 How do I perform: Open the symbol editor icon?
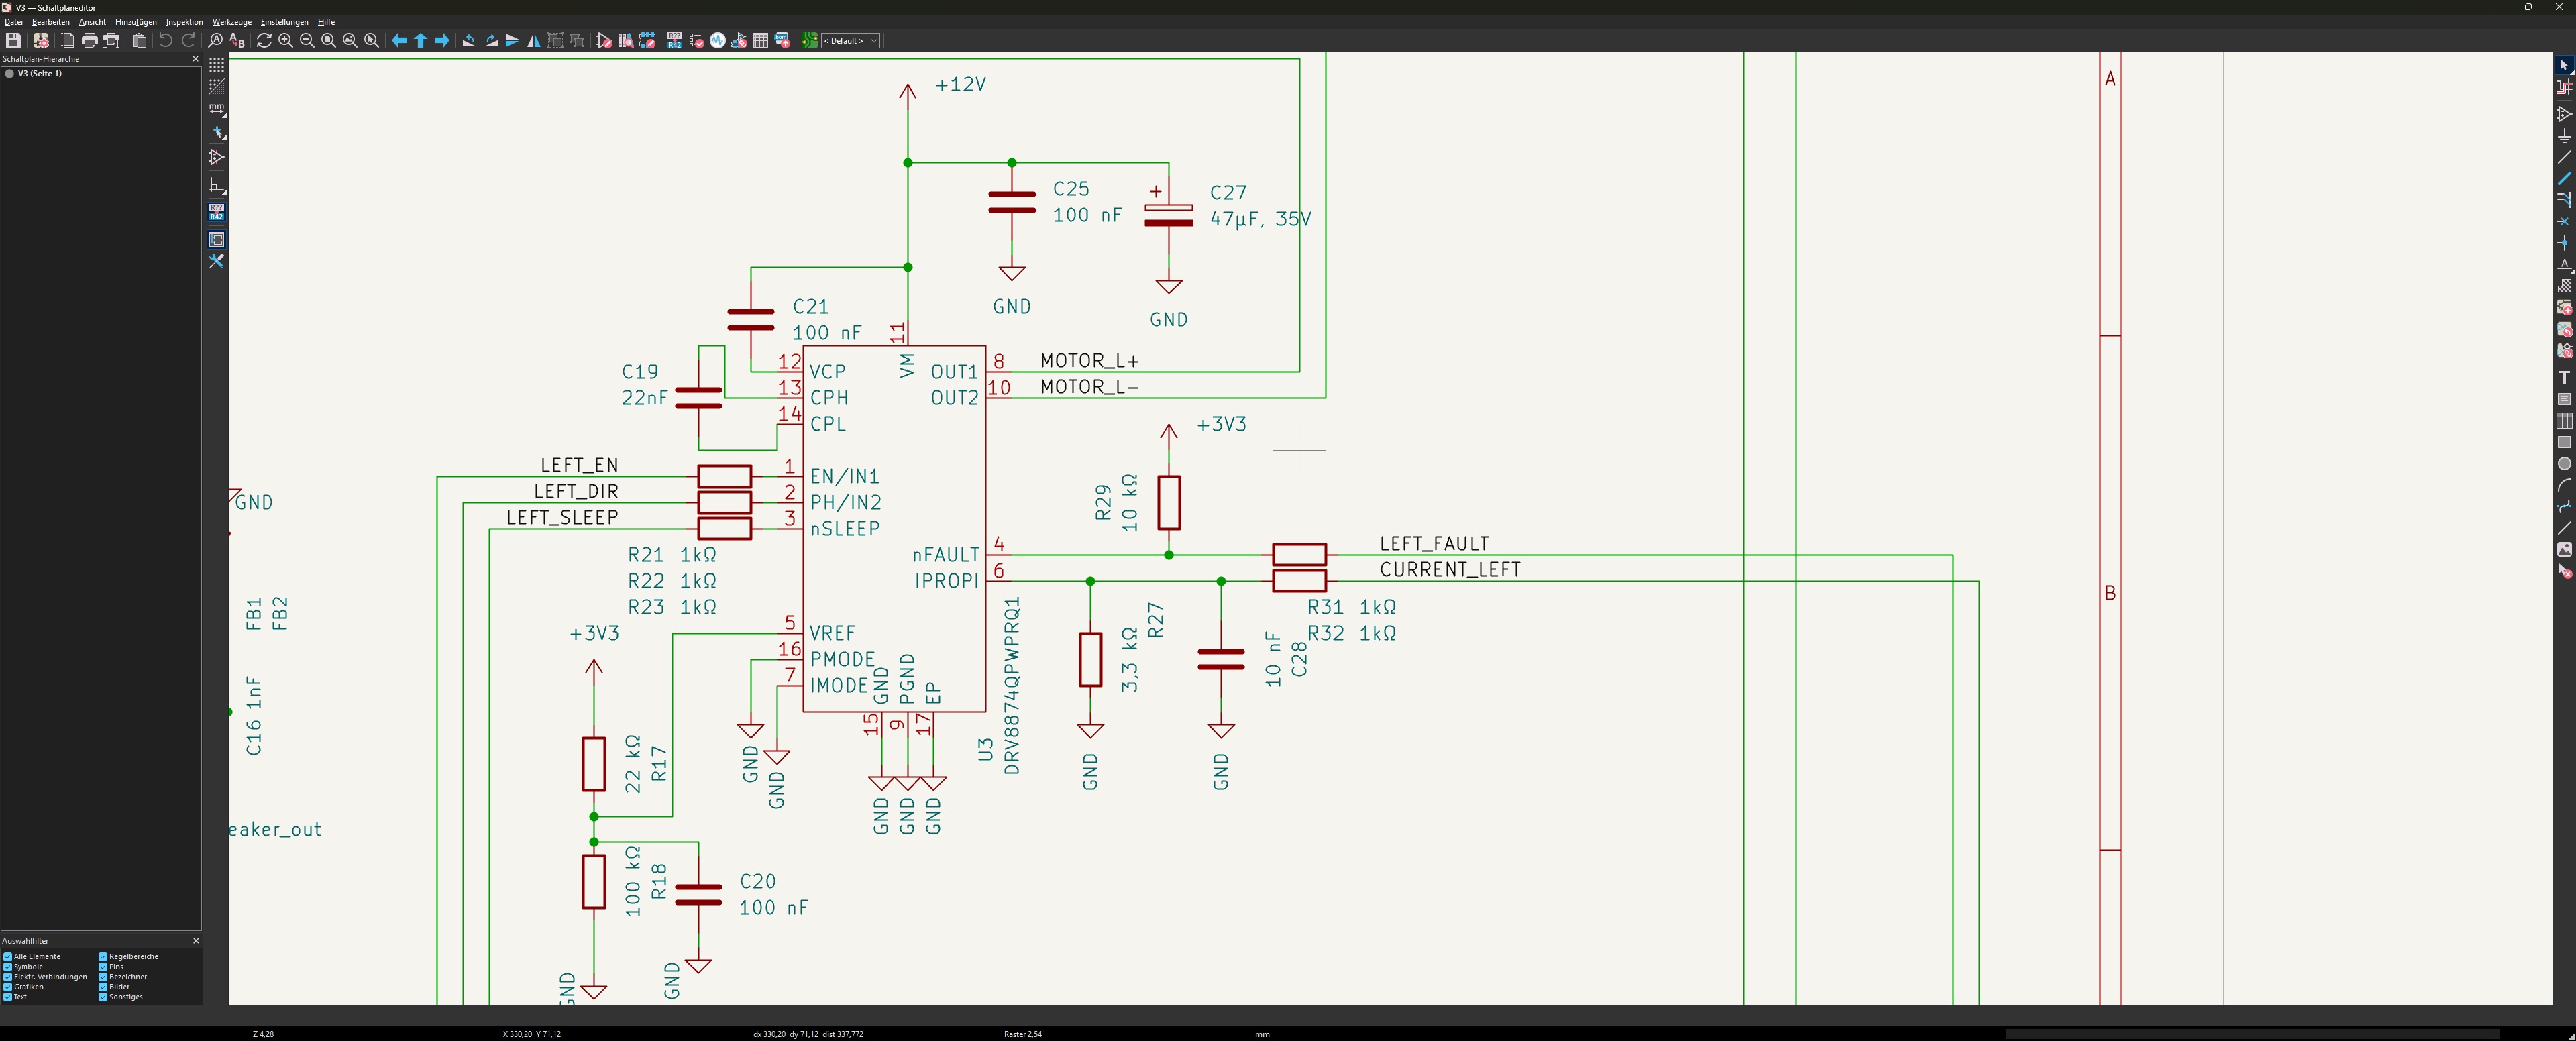[604, 41]
